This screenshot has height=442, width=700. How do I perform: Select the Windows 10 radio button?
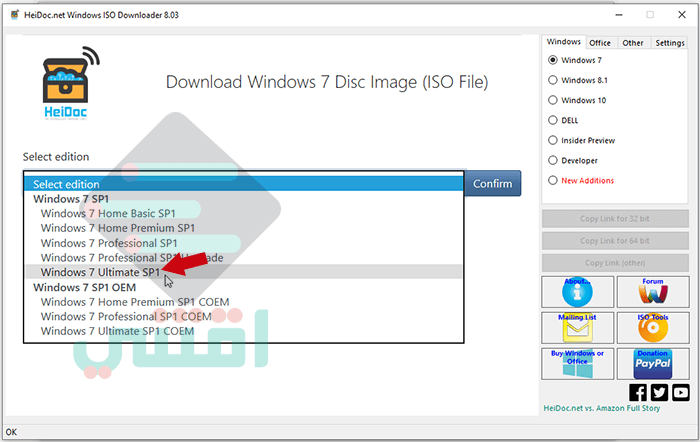[553, 100]
